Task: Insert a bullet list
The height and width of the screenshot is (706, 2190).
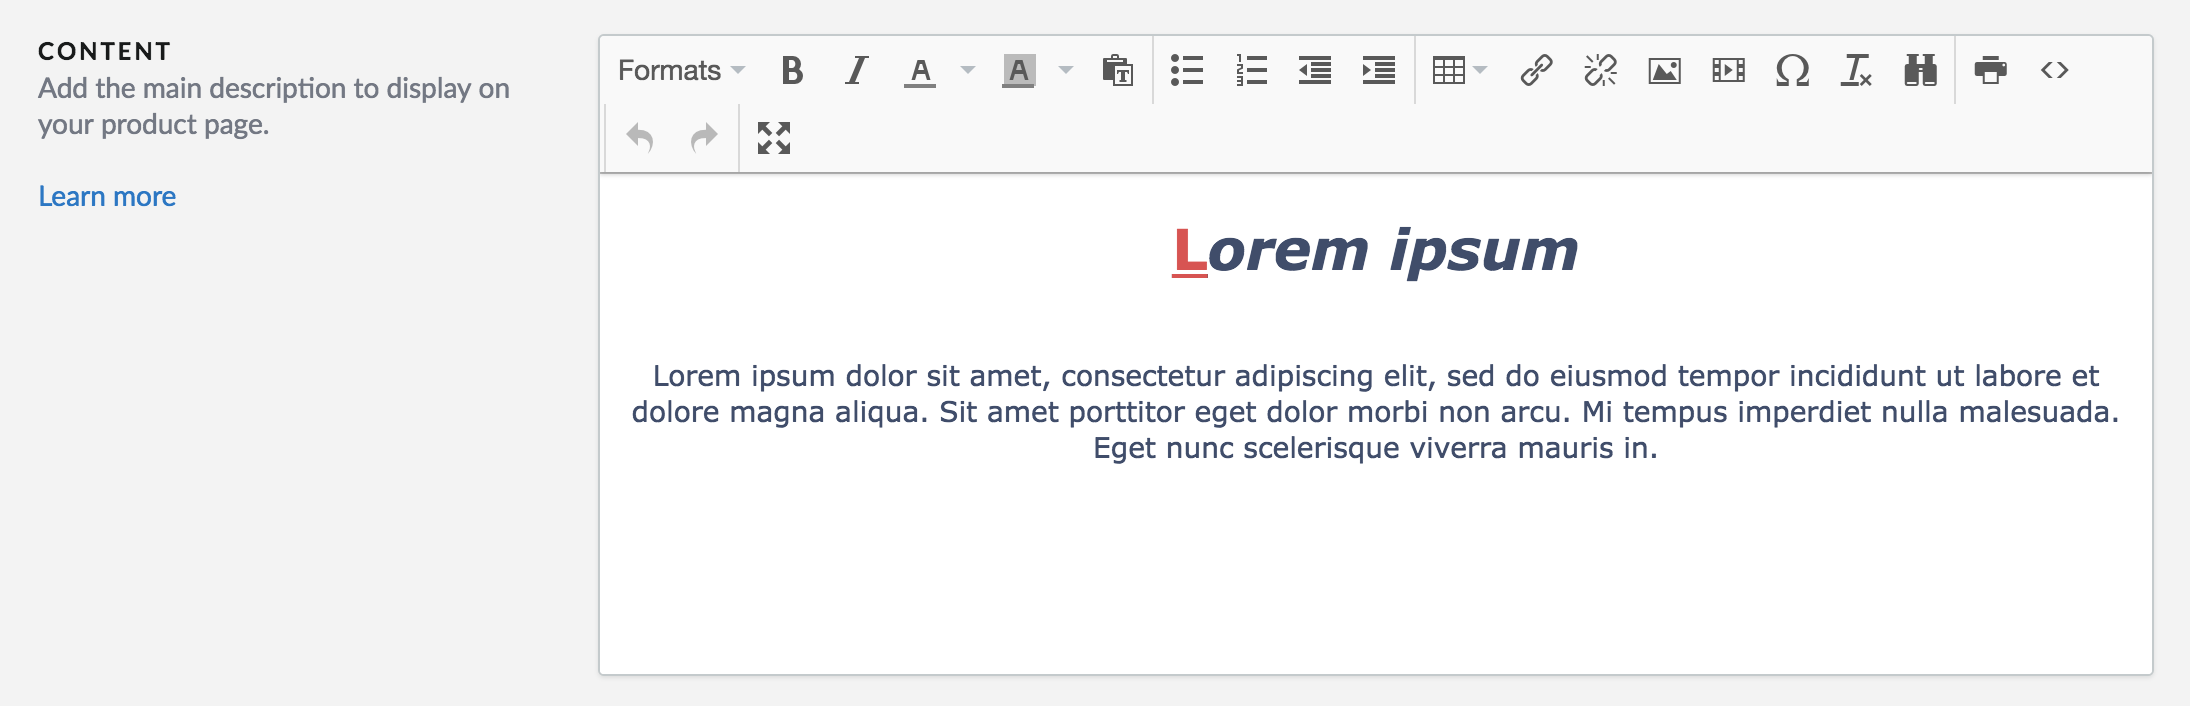Action: pyautogui.click(x=1187, y=71)
